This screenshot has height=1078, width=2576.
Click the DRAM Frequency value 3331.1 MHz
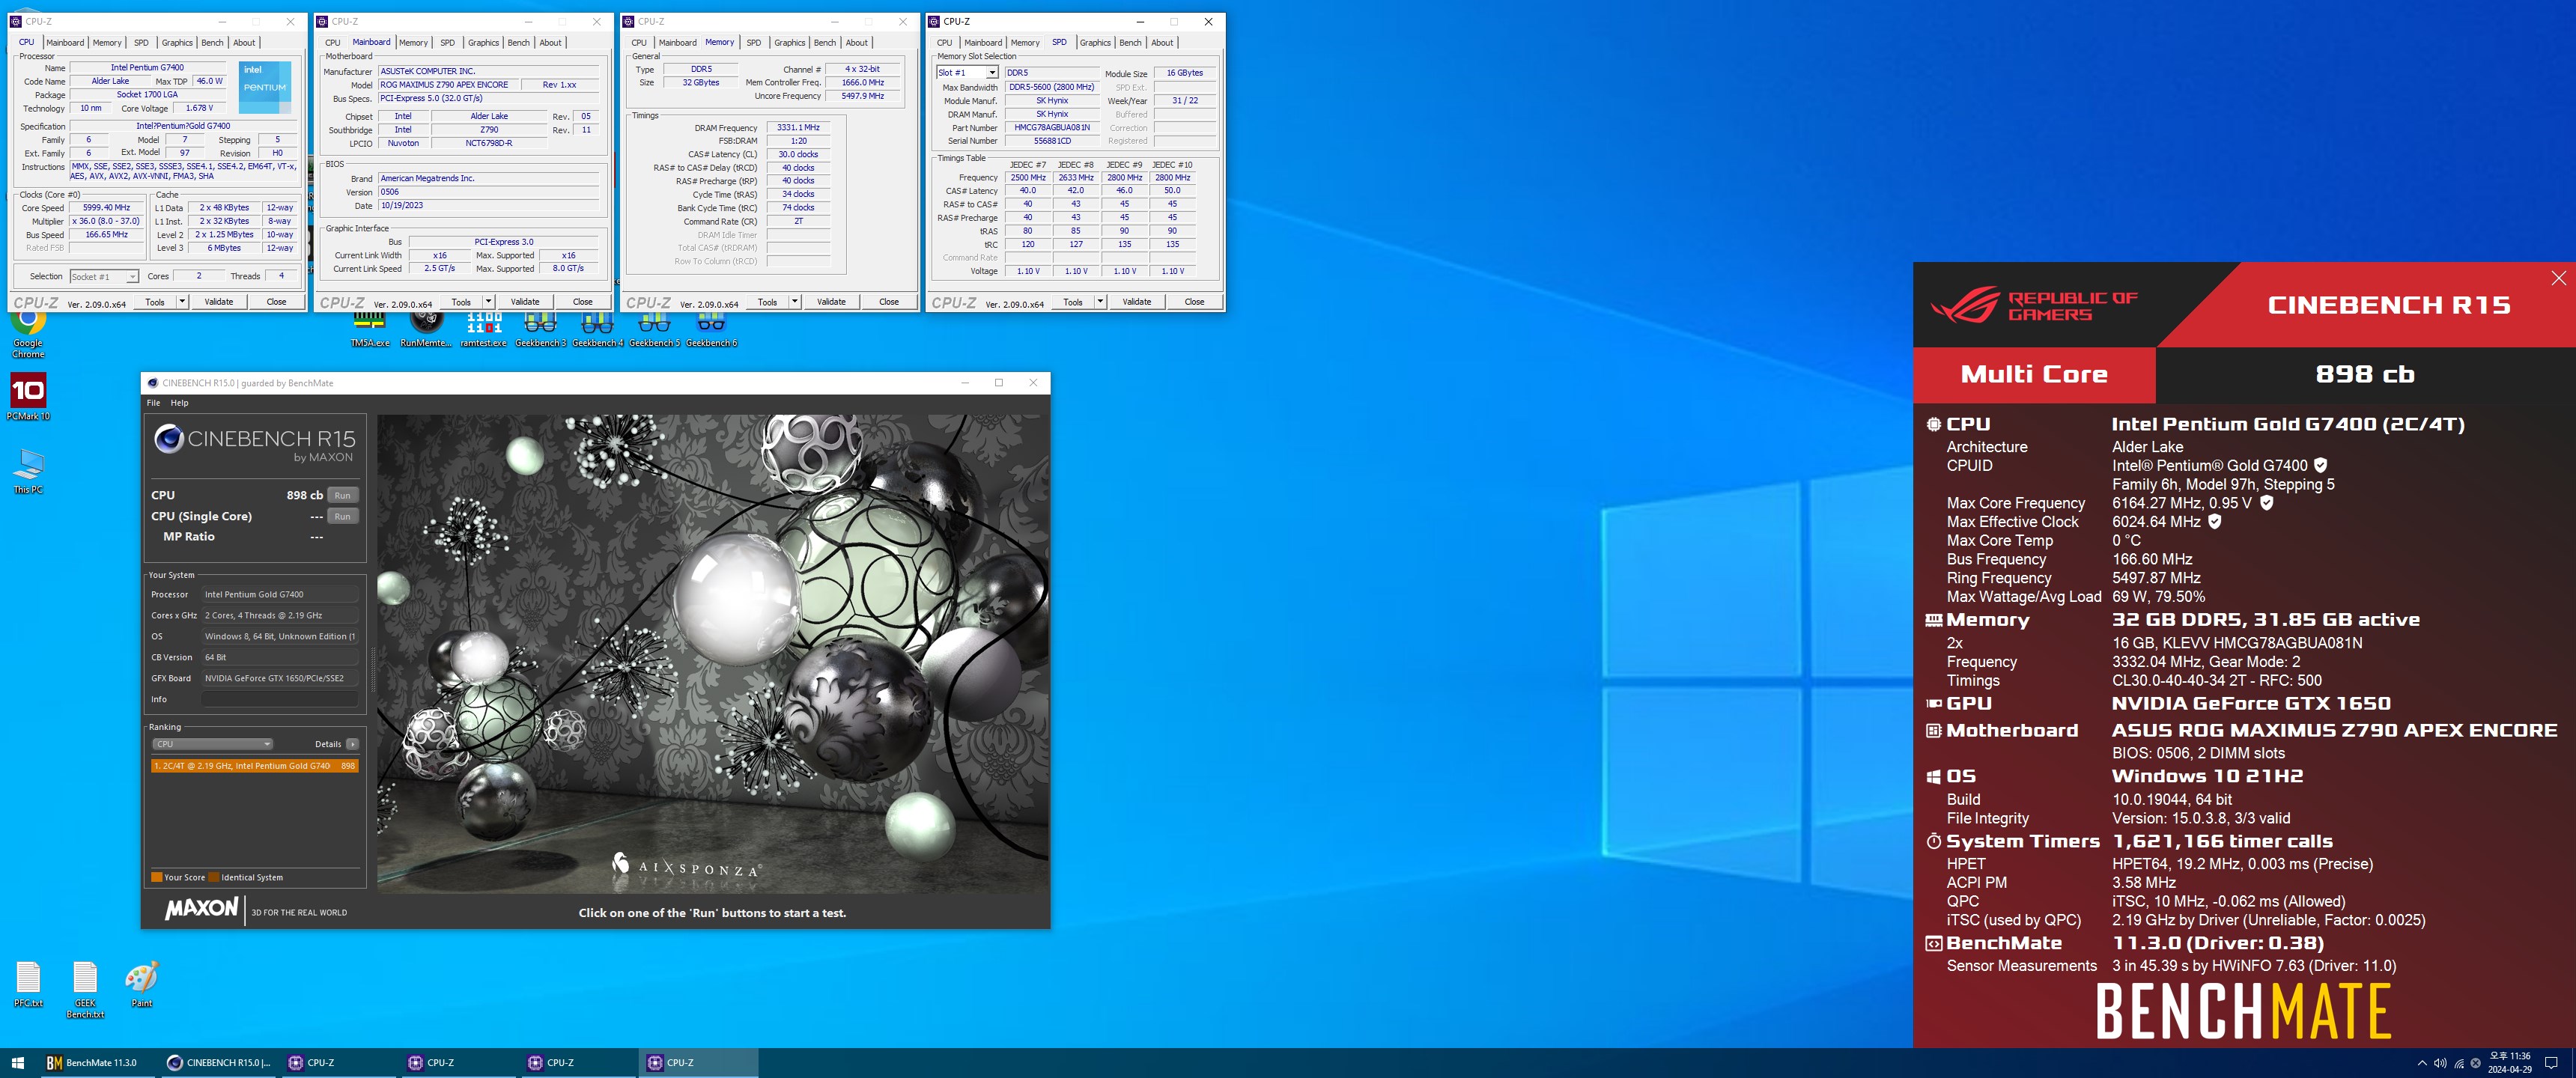pos(798,127)
